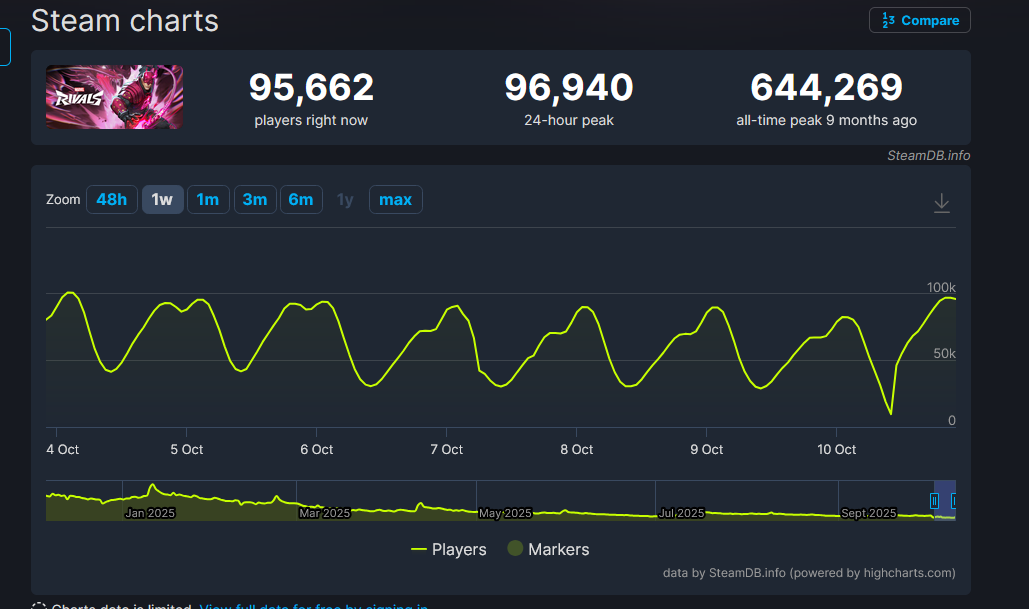This screenshot has width=1029, height=609.
Task: Toggle the Markers series in the legend
Action: click(549, 549)
